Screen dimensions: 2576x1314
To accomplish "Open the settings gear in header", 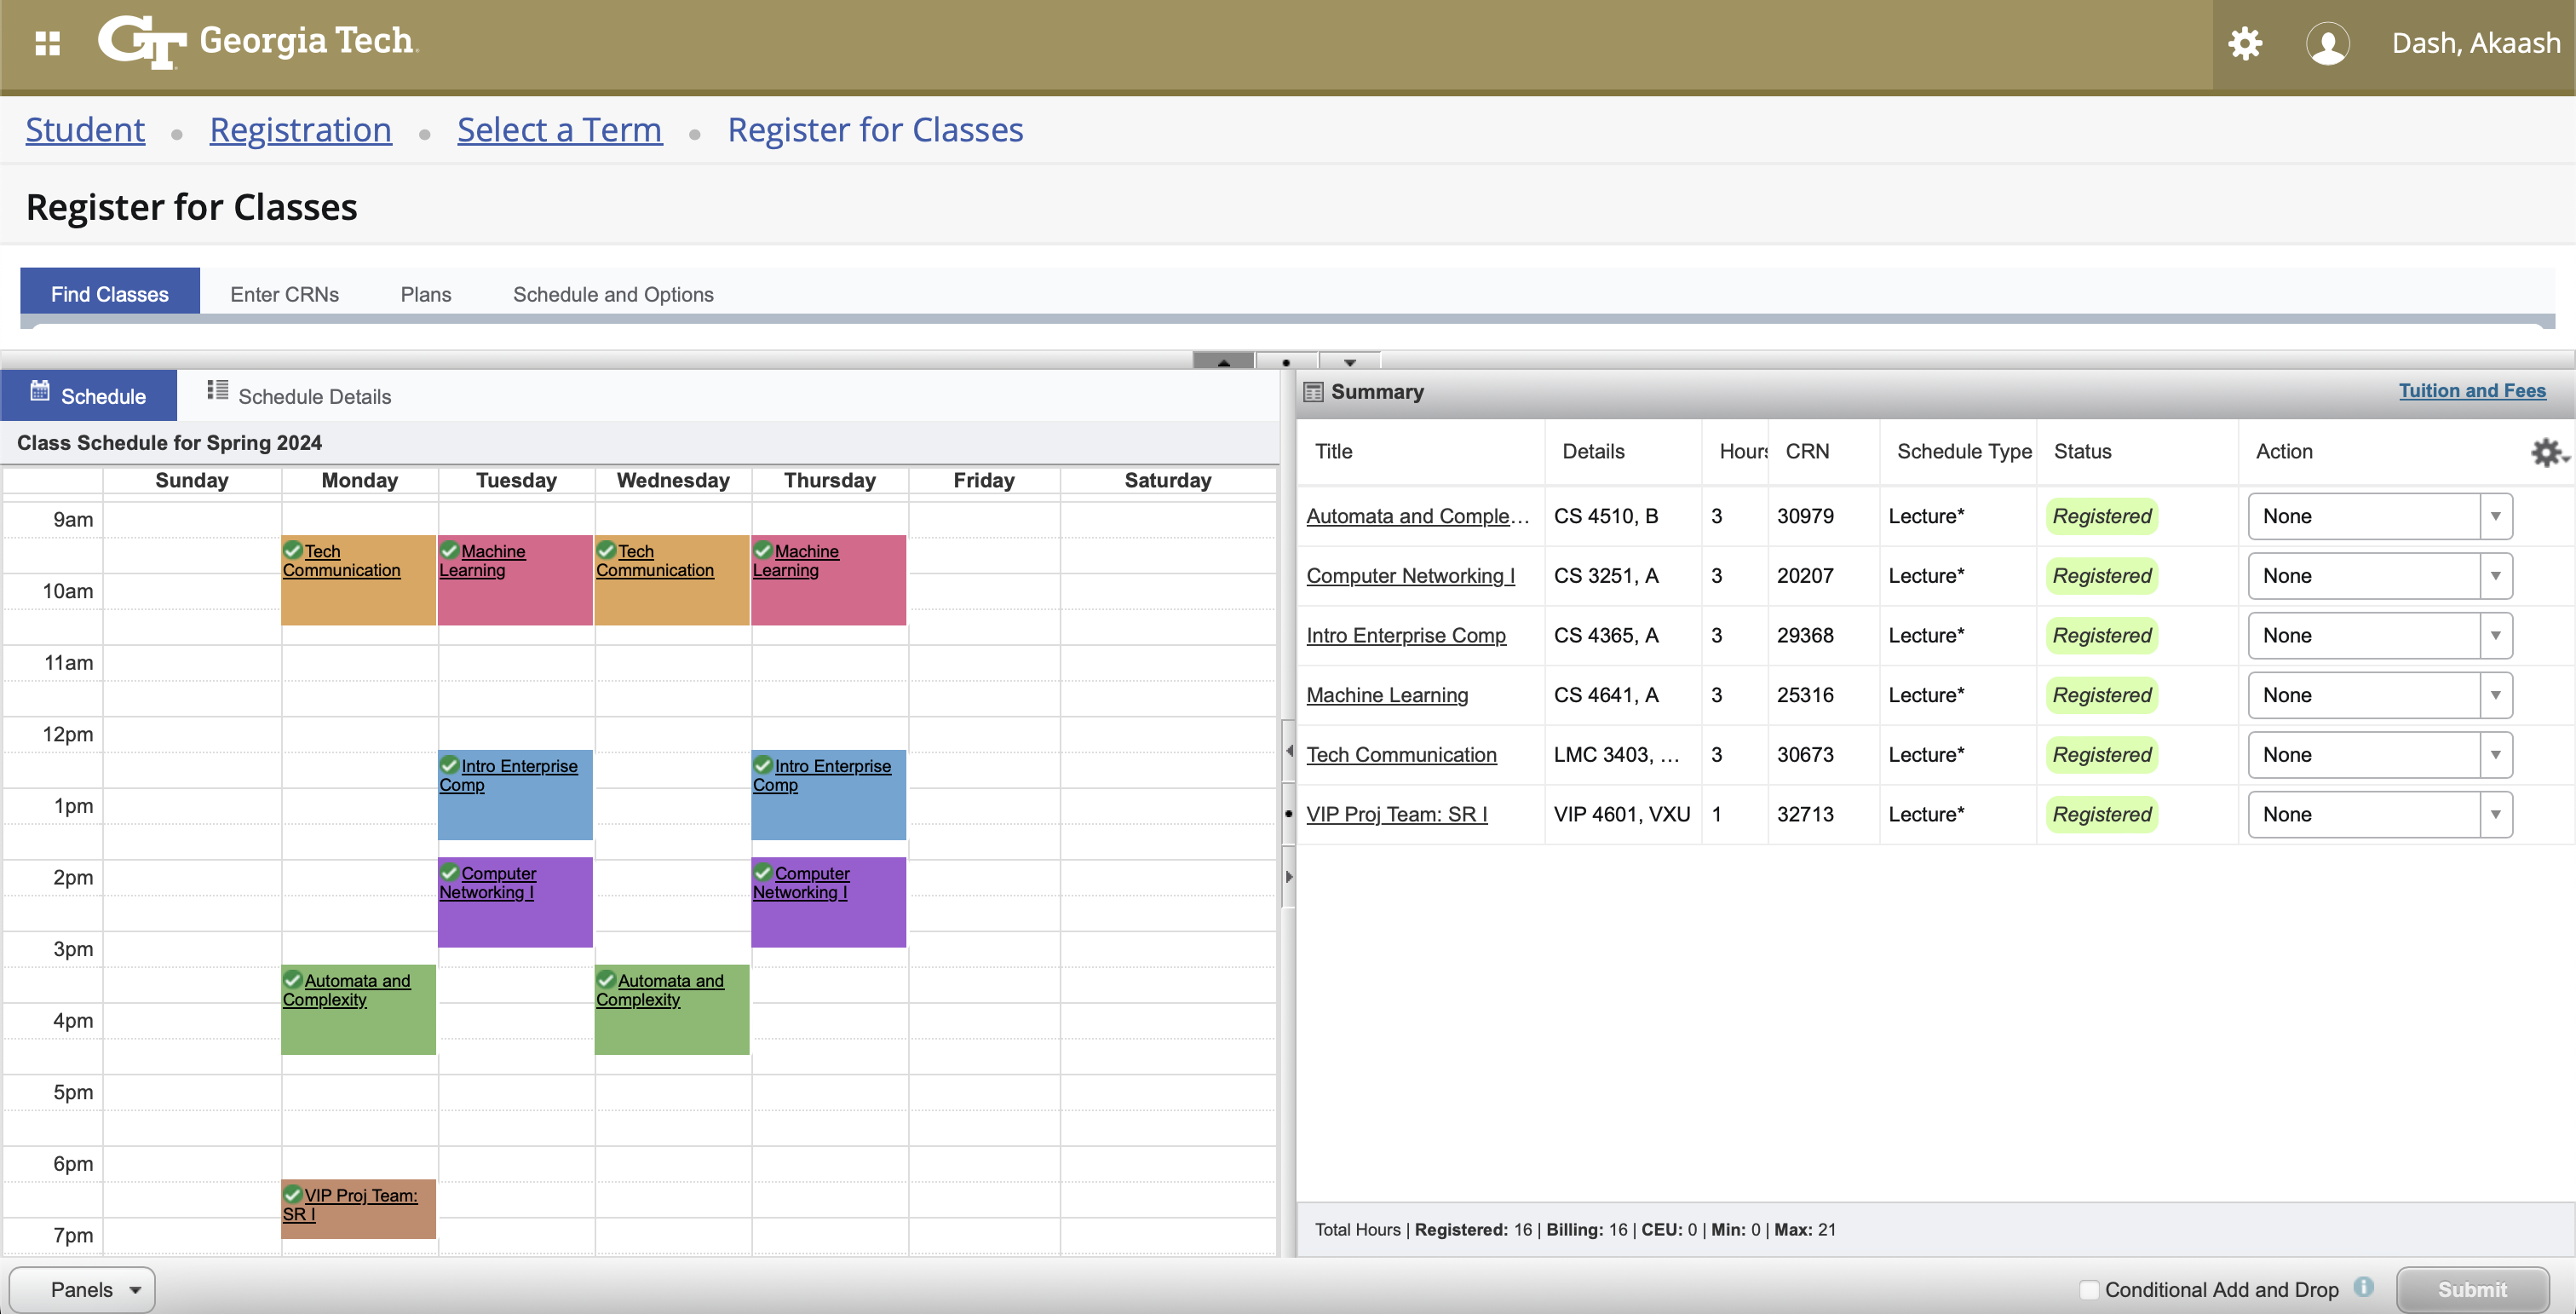I will [2244, 43].
